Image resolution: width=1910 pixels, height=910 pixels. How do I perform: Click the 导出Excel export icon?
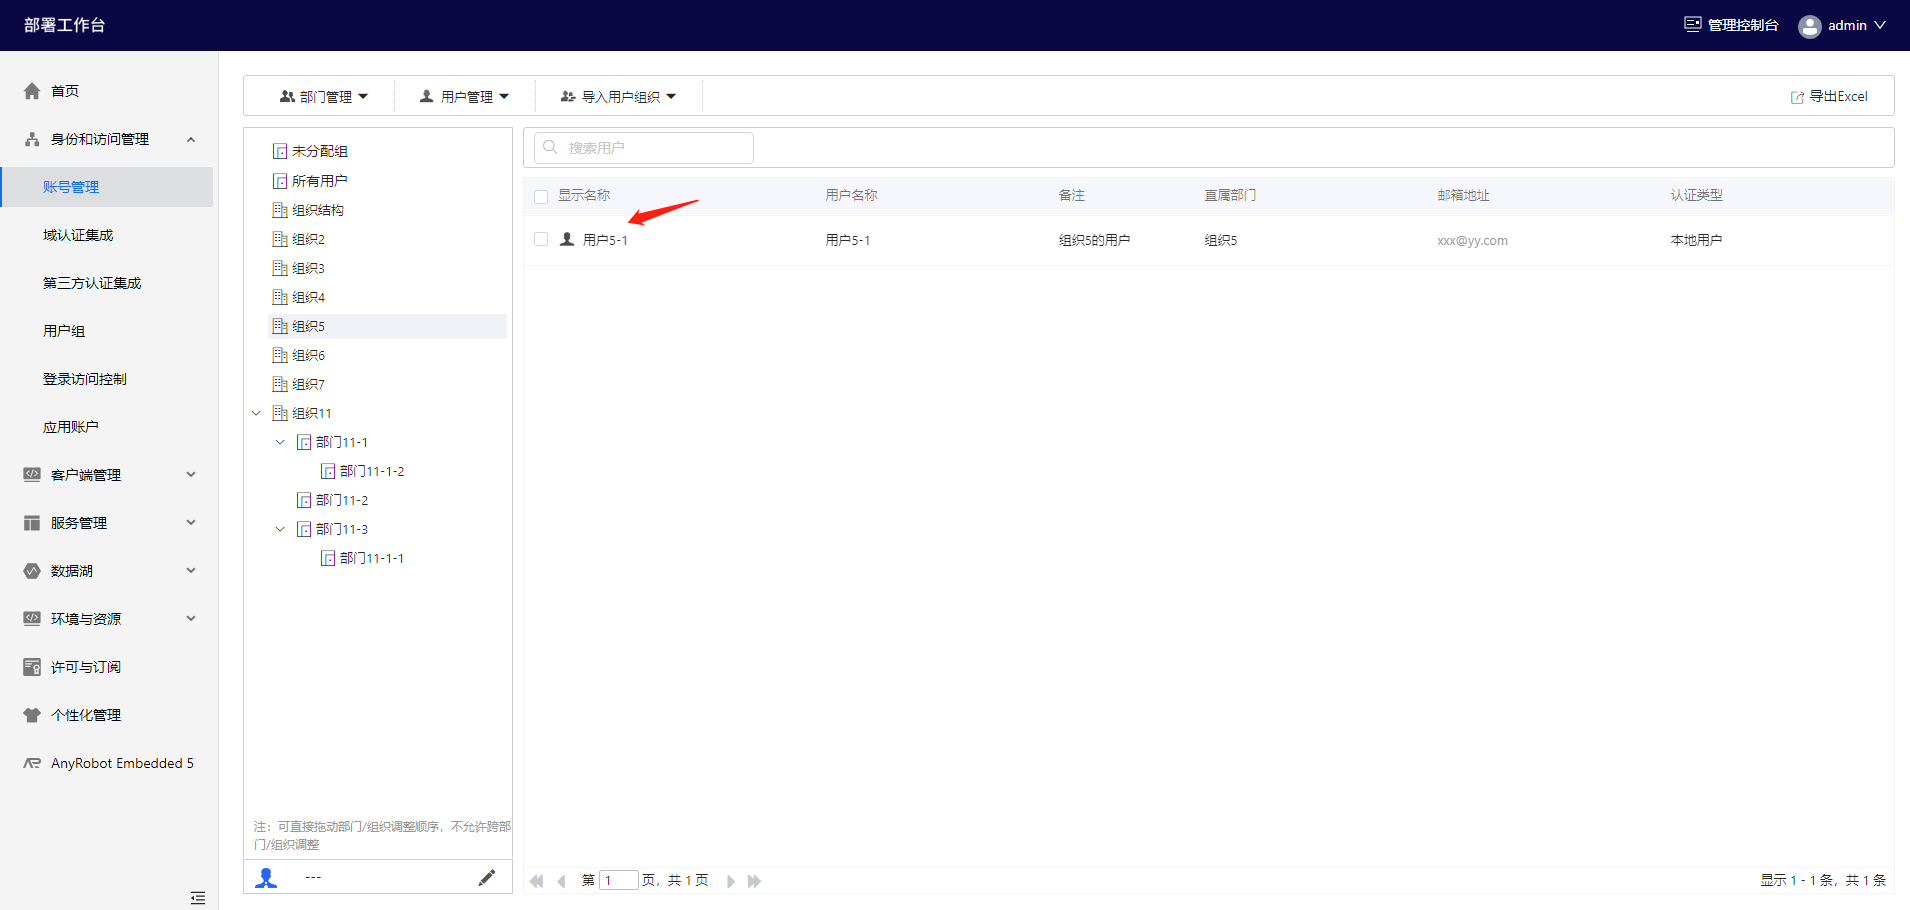(1797, 97)
